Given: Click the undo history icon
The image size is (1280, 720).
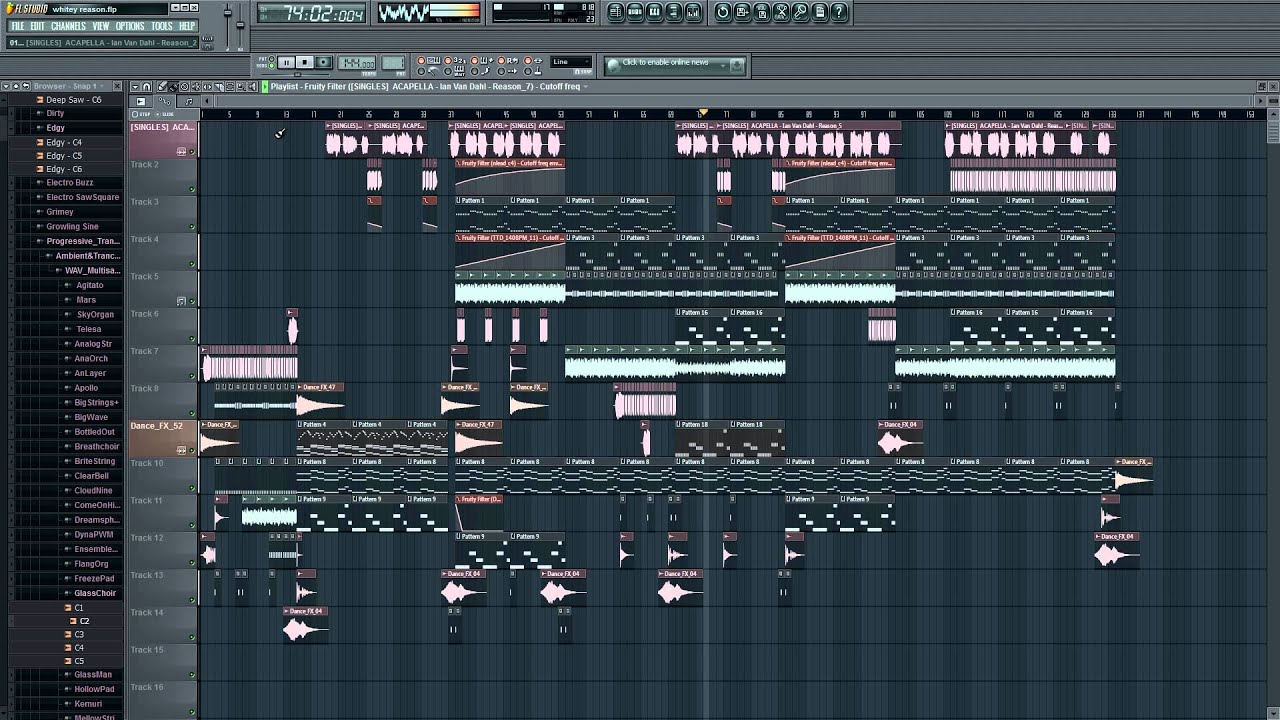Looking at the screenshot, I should coord(722,12).
